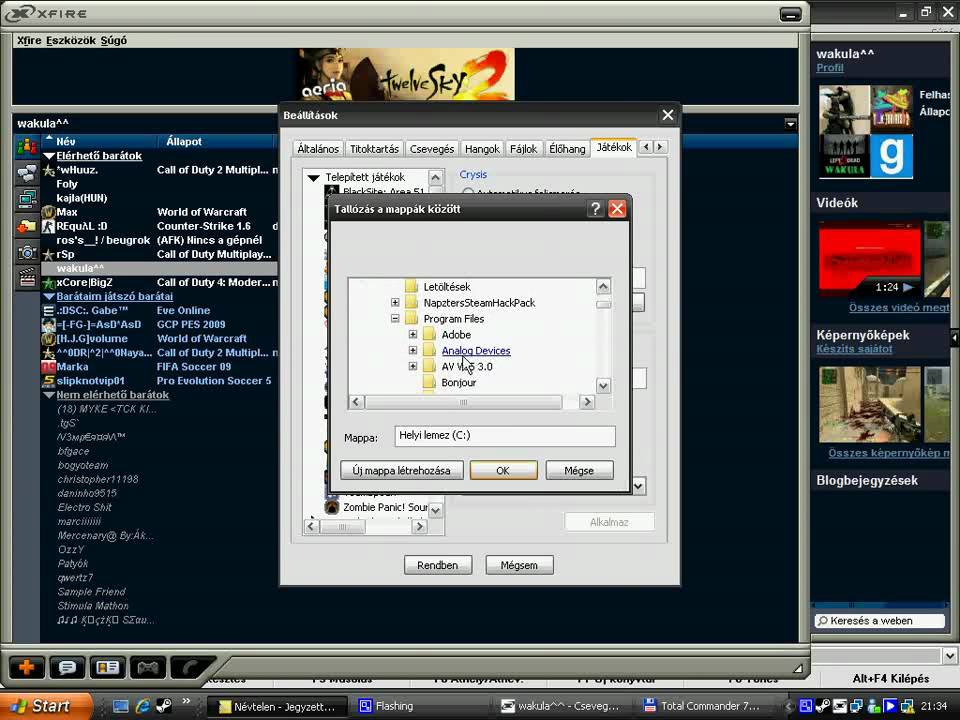The height and width of the screenshot is (720, 960).
Task: Click the chat bubble icon in bottom toolbar
Action: (x=67, y=667)
